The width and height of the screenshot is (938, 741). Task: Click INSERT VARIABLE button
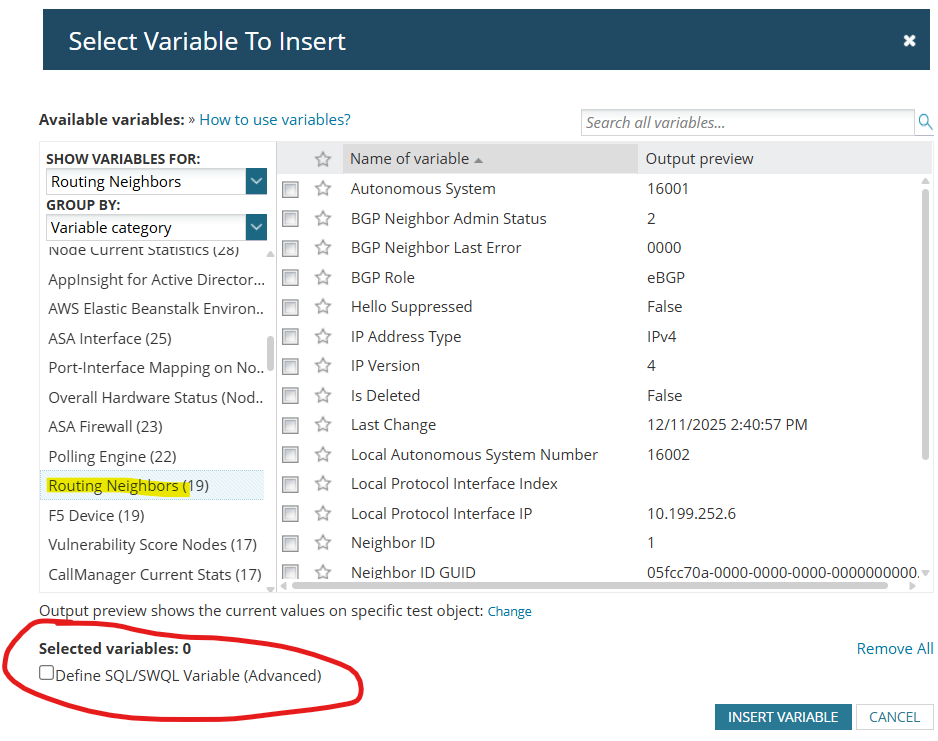coord(782,716)
